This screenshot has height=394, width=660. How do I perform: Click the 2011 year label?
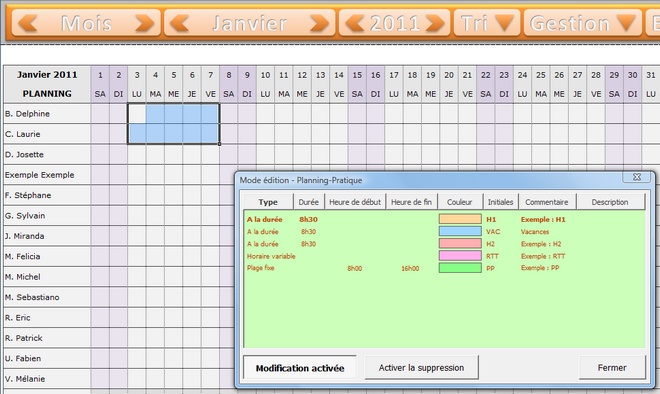[x=395, y=23]
